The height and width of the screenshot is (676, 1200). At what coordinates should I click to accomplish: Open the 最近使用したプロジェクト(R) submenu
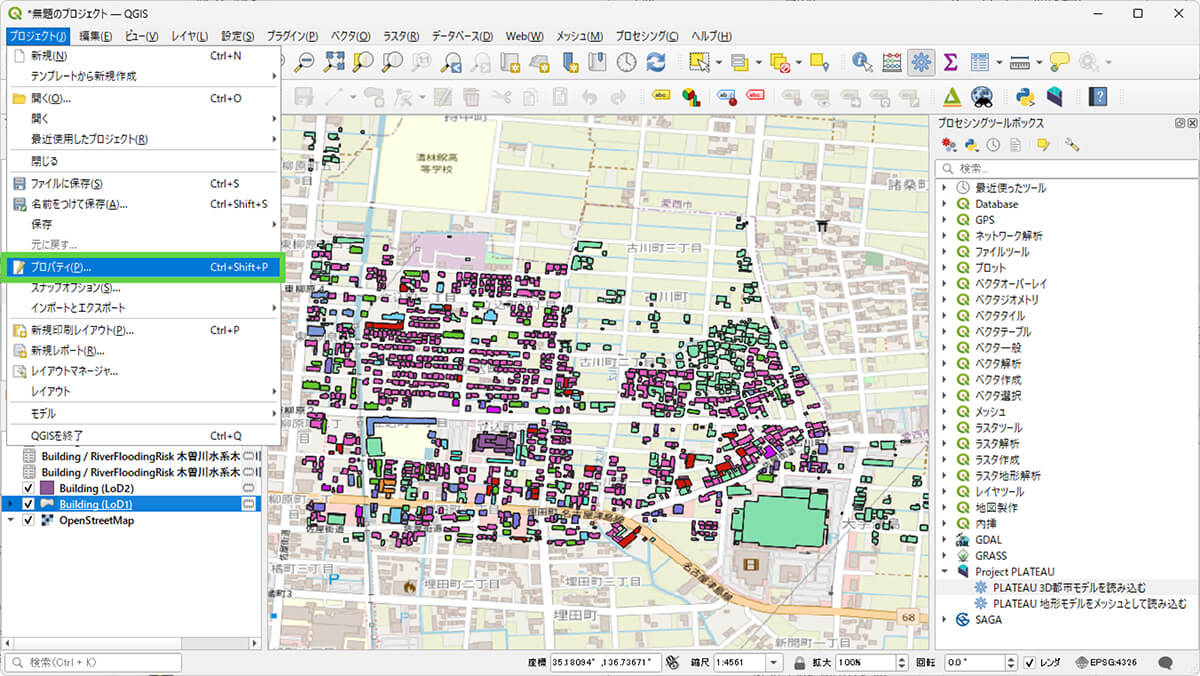pos(144,139)
